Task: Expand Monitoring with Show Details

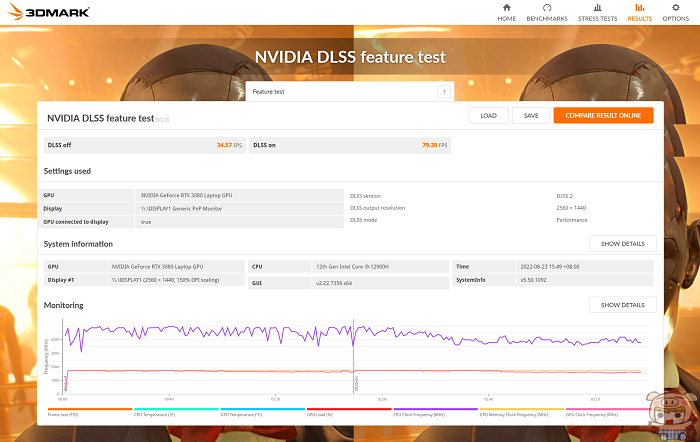Action: pos(623,305)
